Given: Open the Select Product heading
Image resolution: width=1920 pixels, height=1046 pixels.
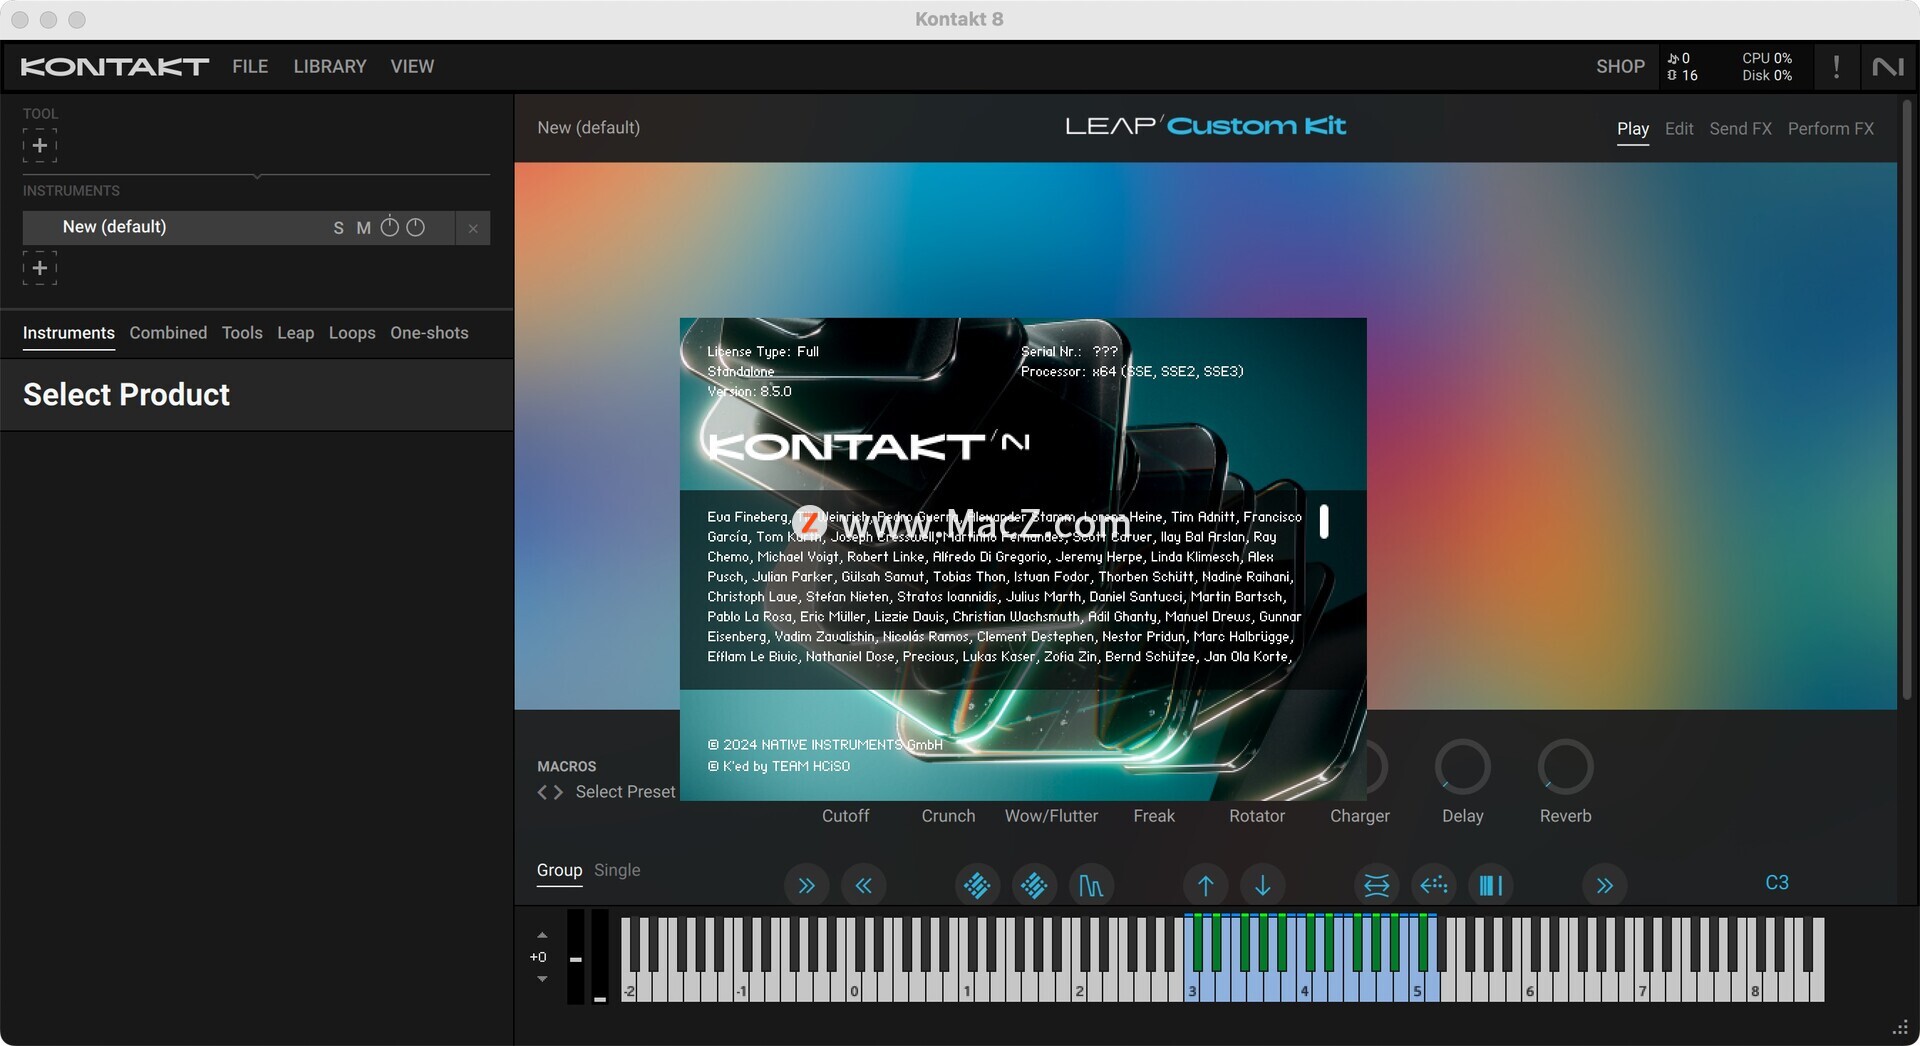Looking at the screenshot, I should (x=126, y=395).
